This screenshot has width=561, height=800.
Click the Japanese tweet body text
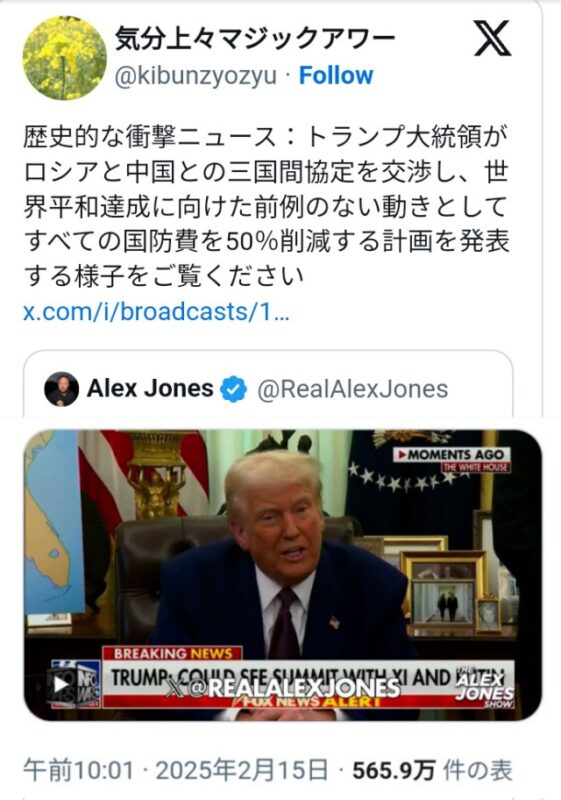coord(266,206)
